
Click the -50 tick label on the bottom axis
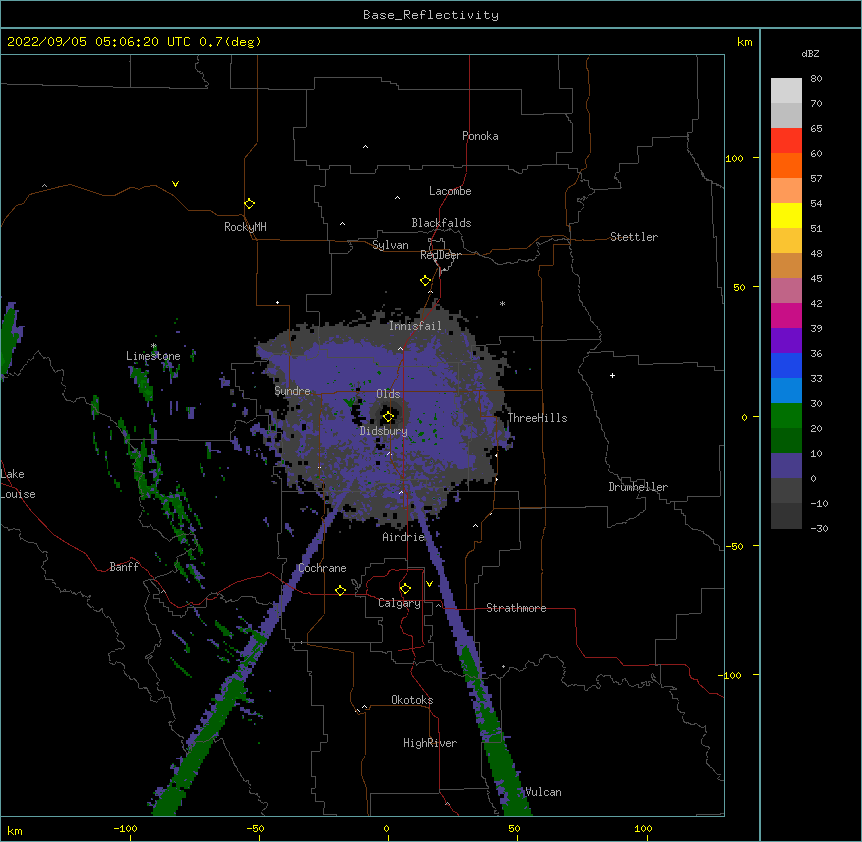tap(256, 828)
